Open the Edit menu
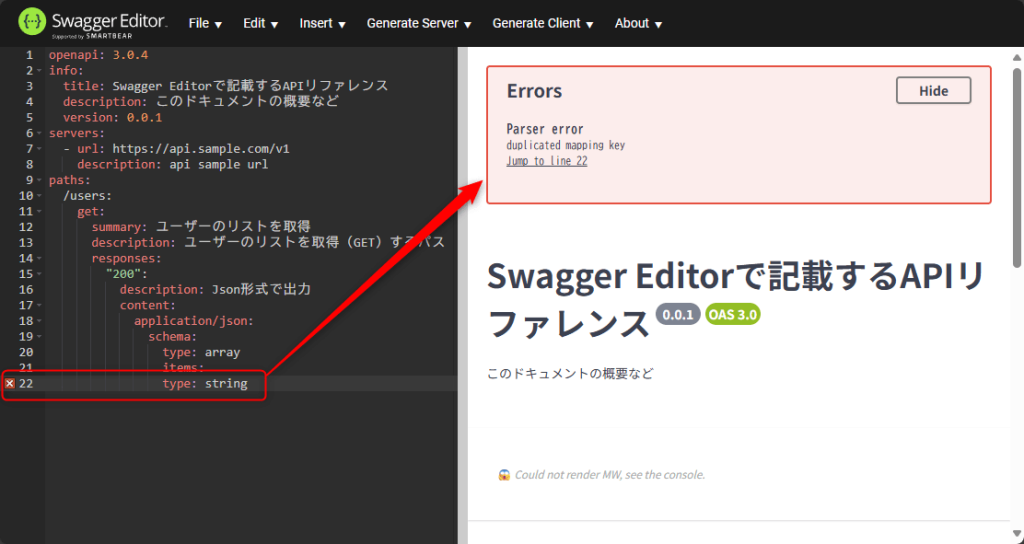Image resolution: width=1024 pixels, height=544 pixels. 261,24
